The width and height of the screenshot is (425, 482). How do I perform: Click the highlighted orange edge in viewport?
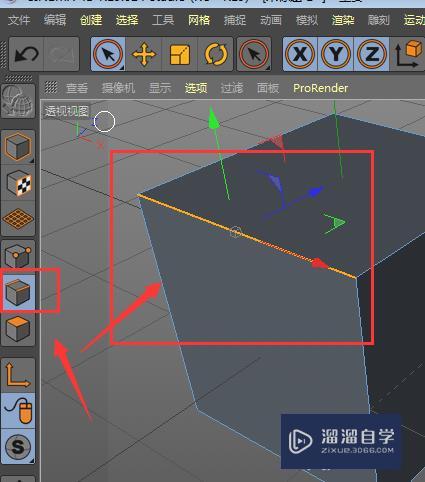(247, 236)
